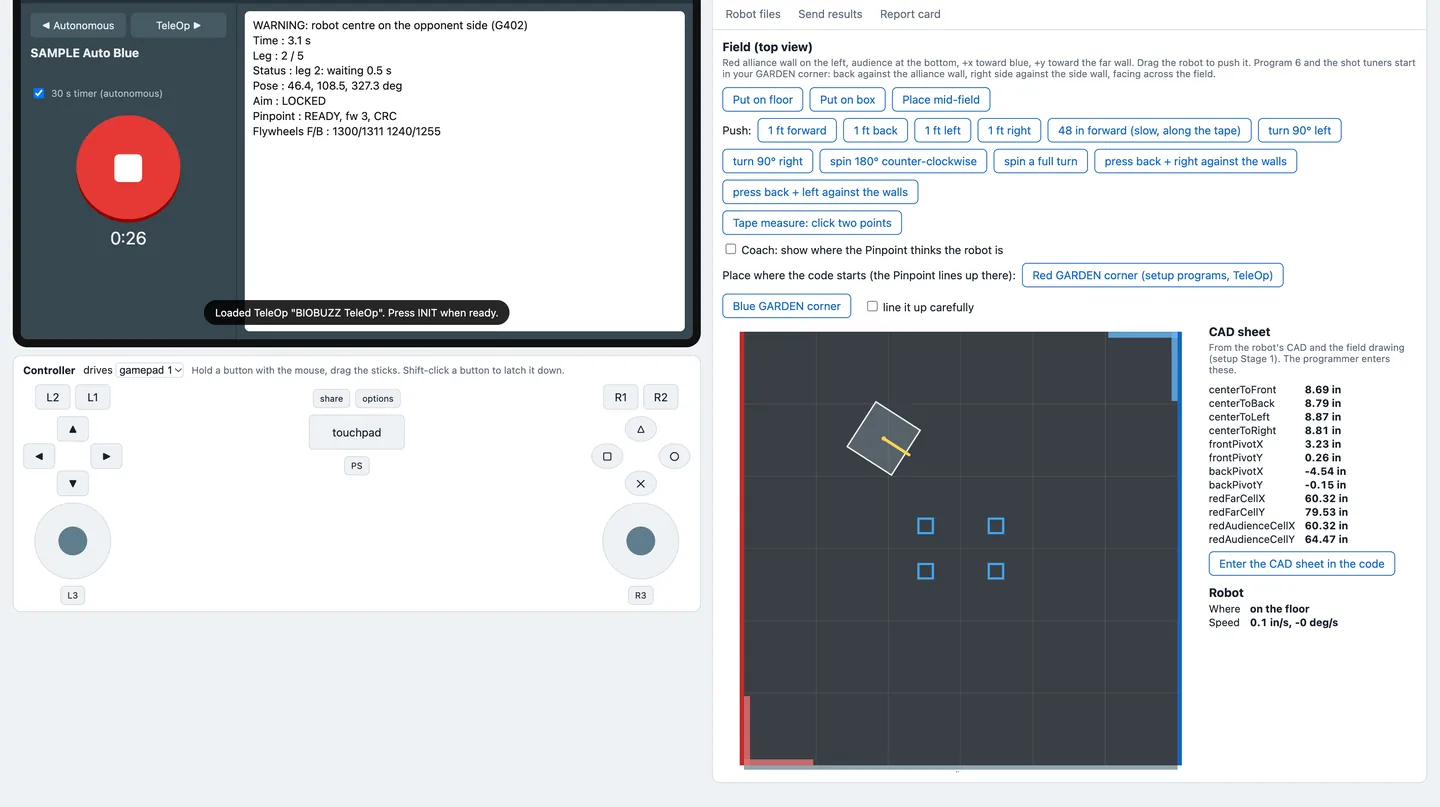The image size is (1440, 807).
Task: Open the Report card tab
Action: (910, 14)
